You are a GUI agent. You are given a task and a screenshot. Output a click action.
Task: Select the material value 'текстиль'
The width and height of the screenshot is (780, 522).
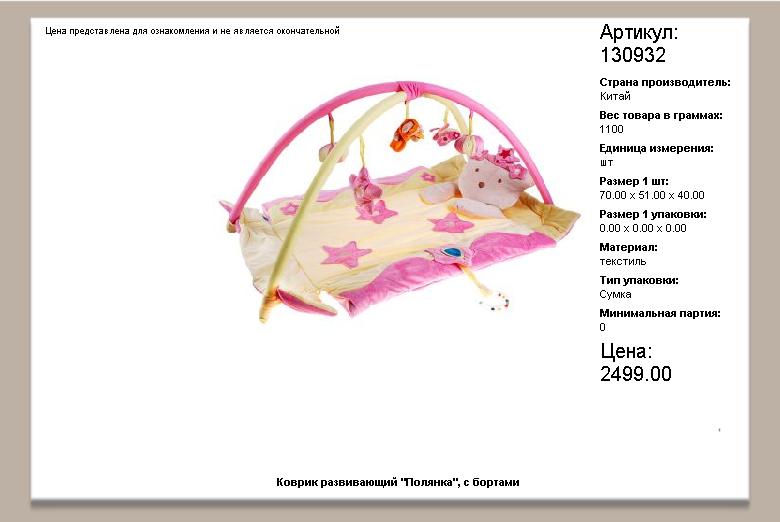[623, 261]
